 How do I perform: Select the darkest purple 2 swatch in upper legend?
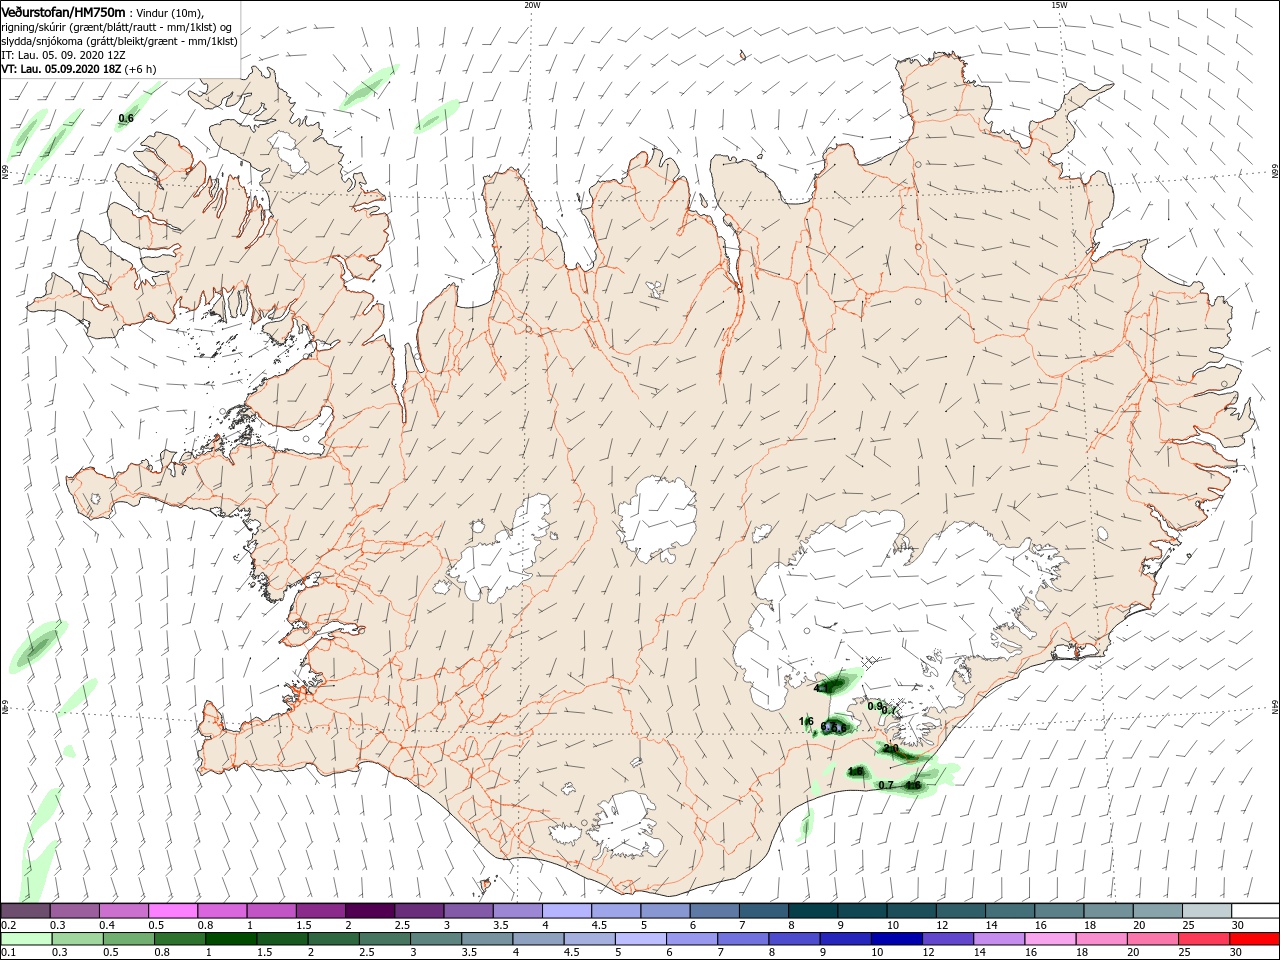370,910
